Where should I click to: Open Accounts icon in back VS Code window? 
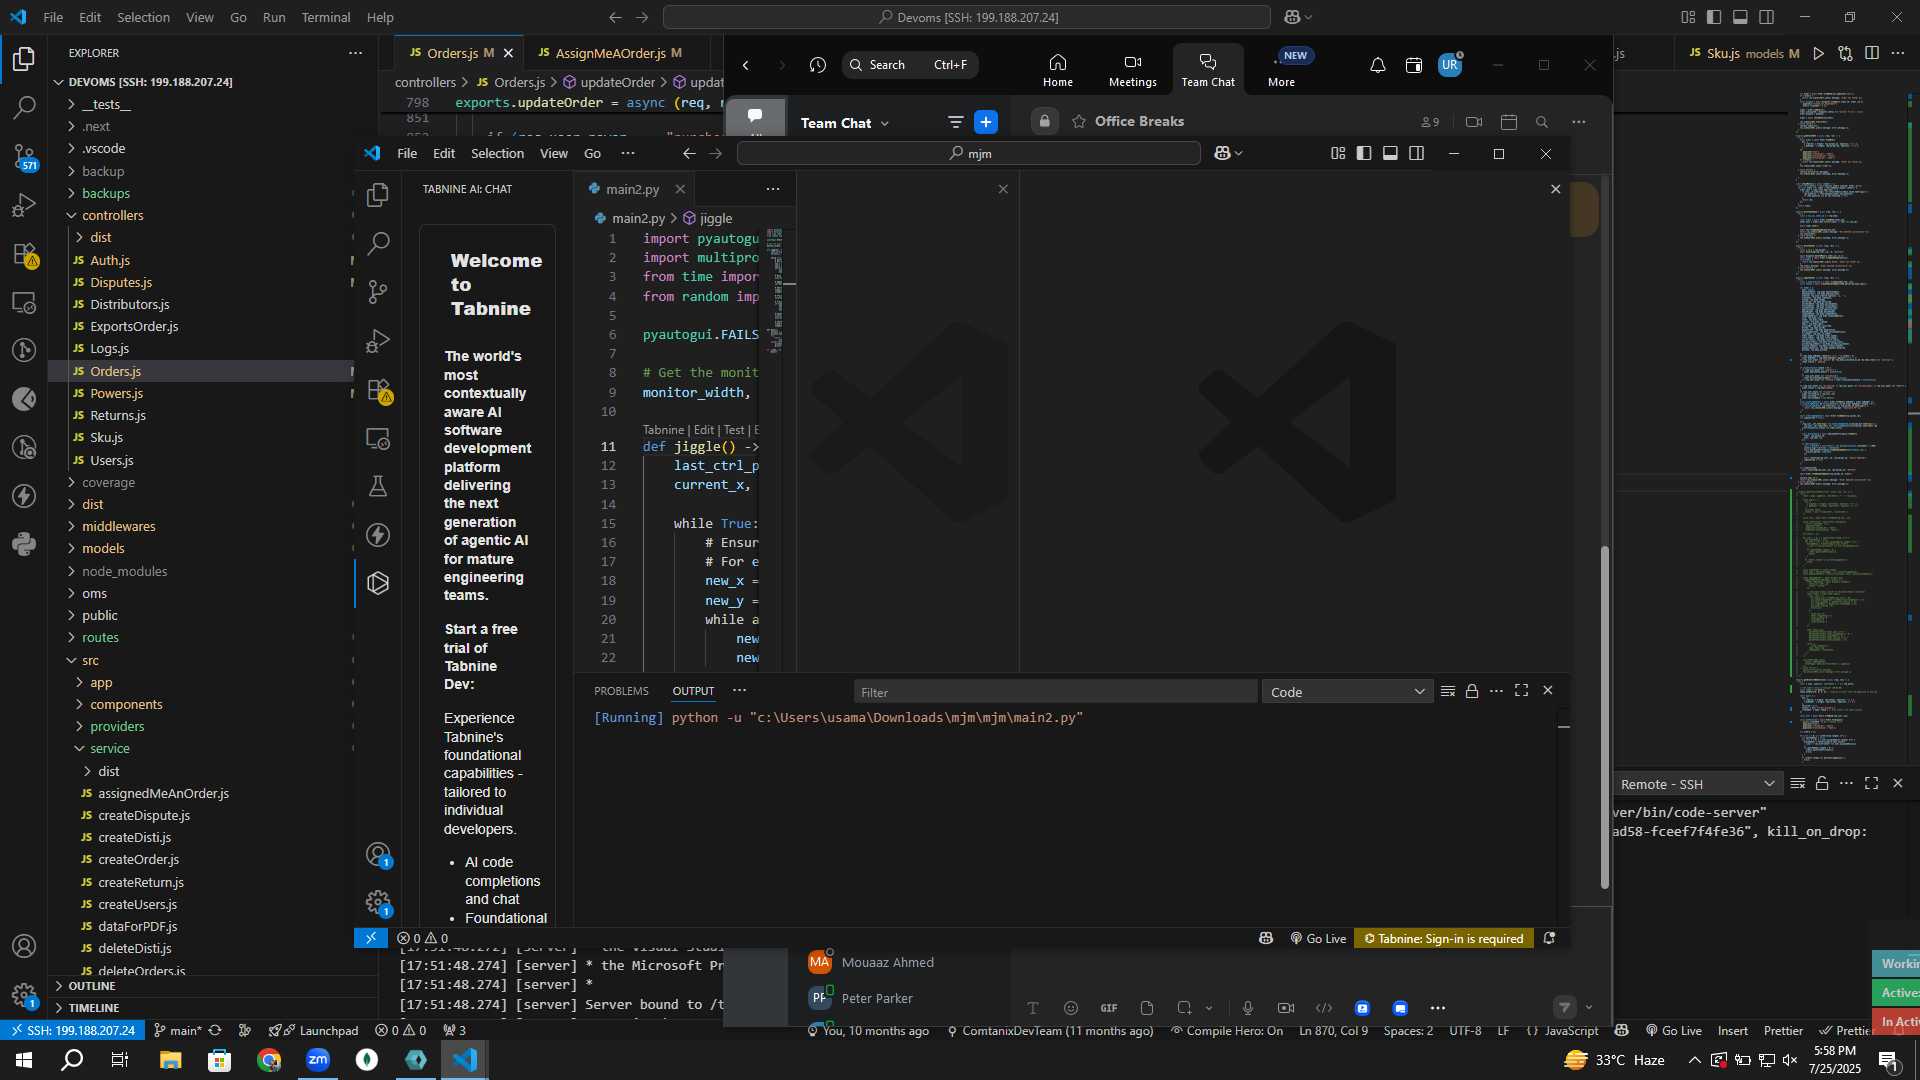coord(24,946)
